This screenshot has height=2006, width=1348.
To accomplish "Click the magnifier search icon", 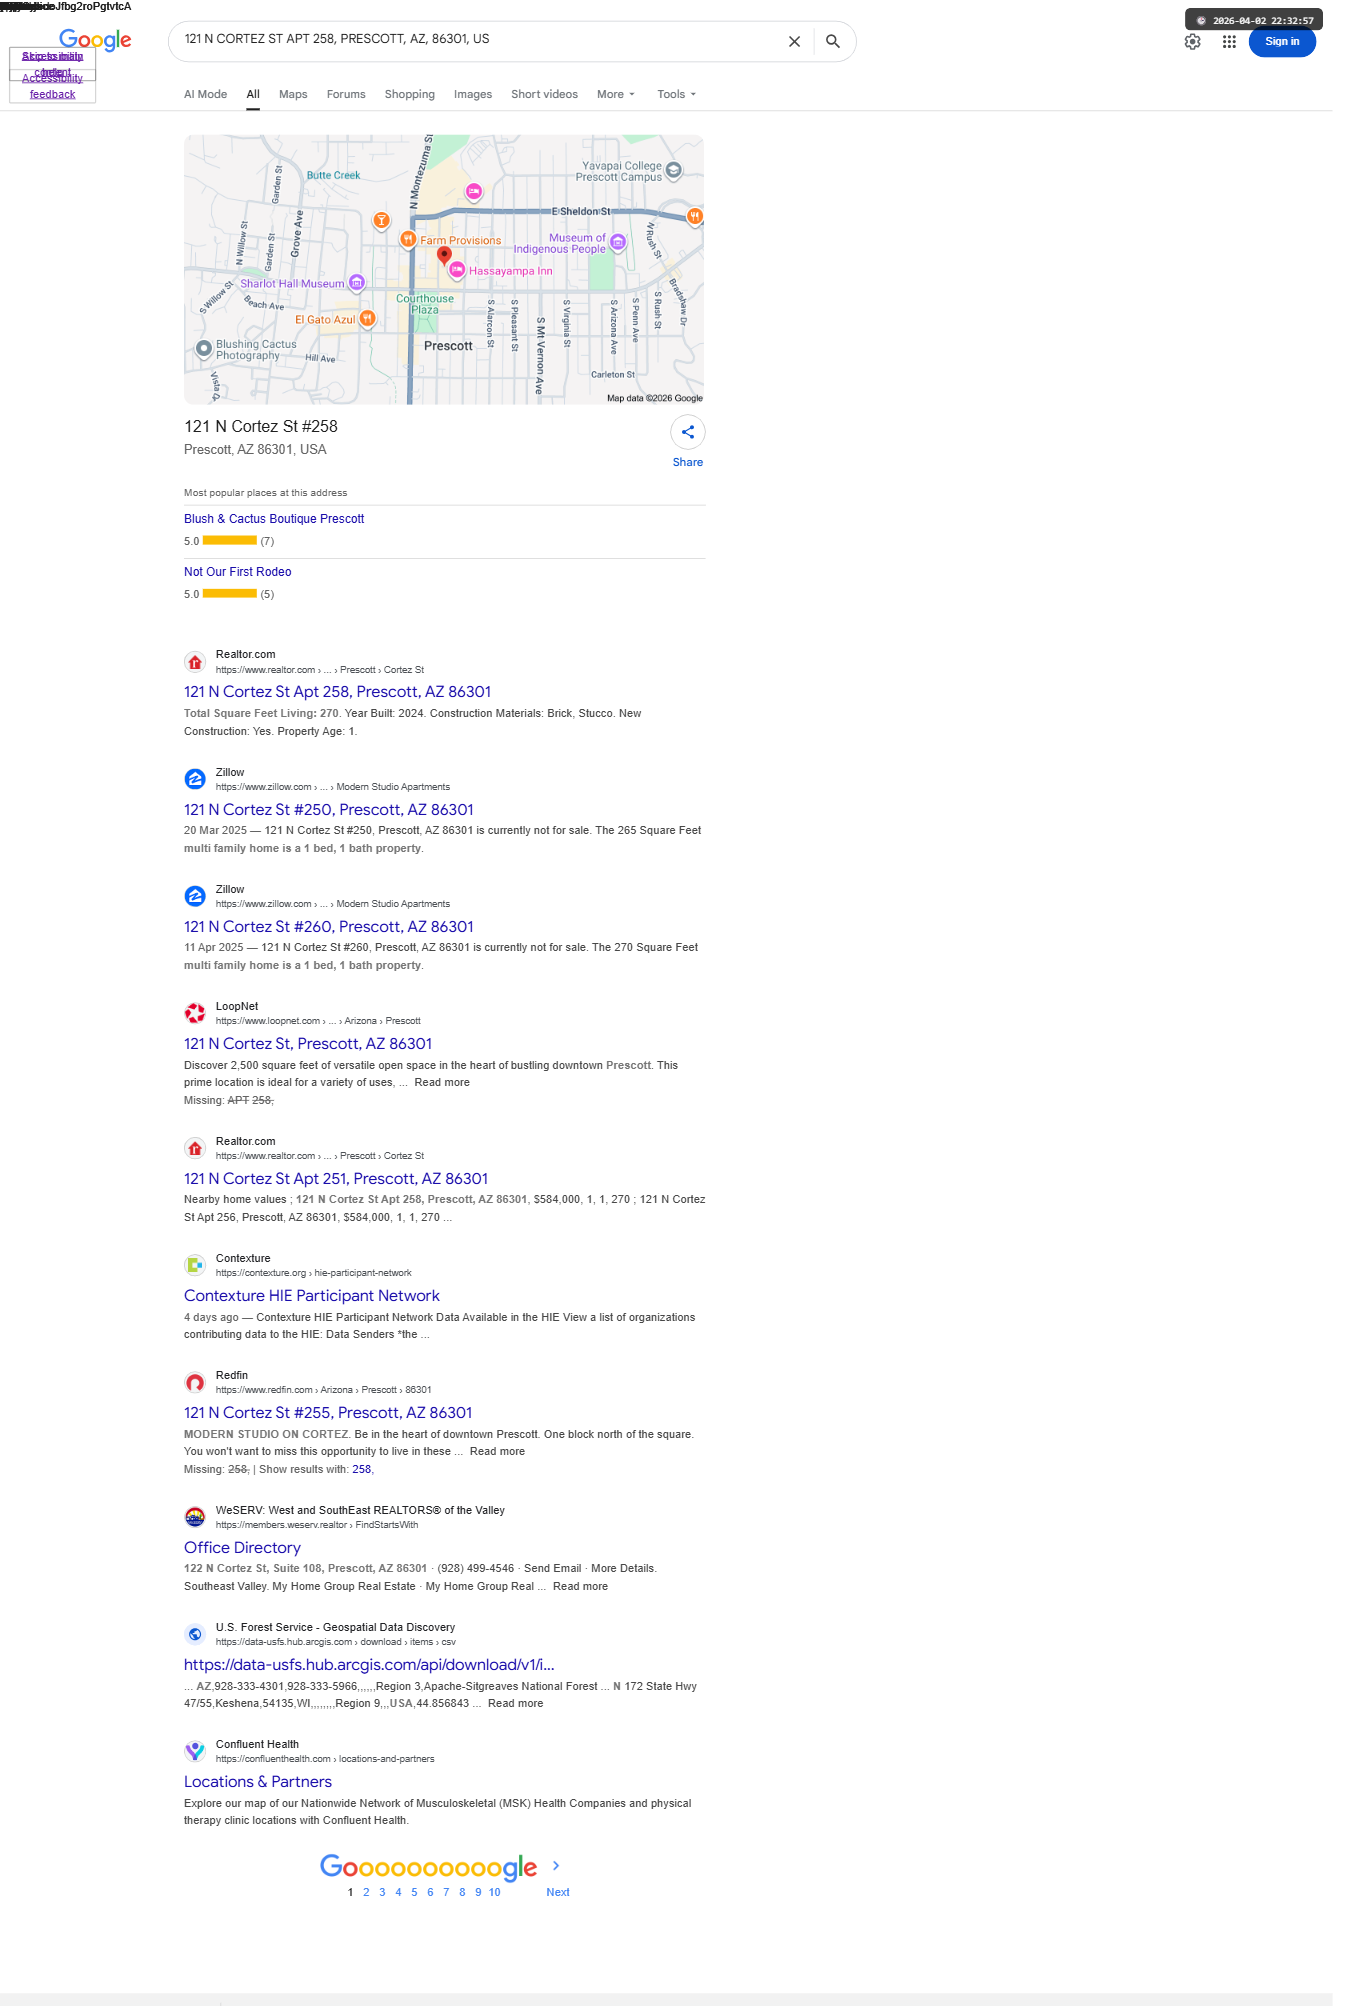I will 832,42.
